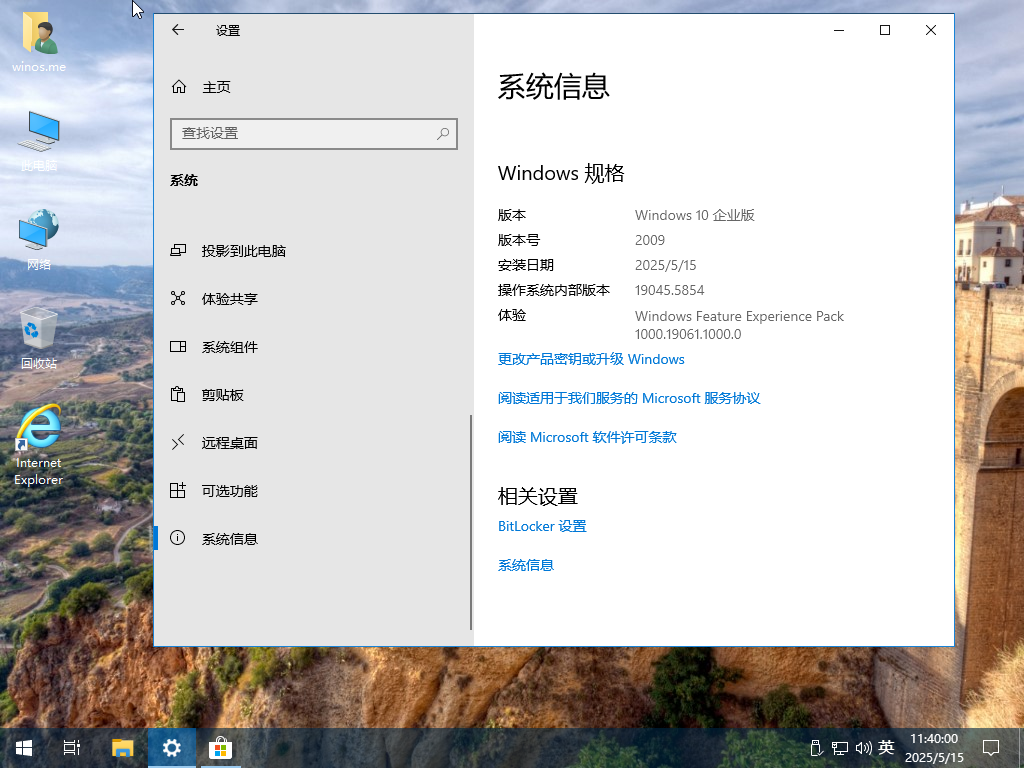Click the 系统信息 page heading
Image resolution: width=1024 pixels, height=768 pixels.
pyautogui.click(x=554, y=87)
